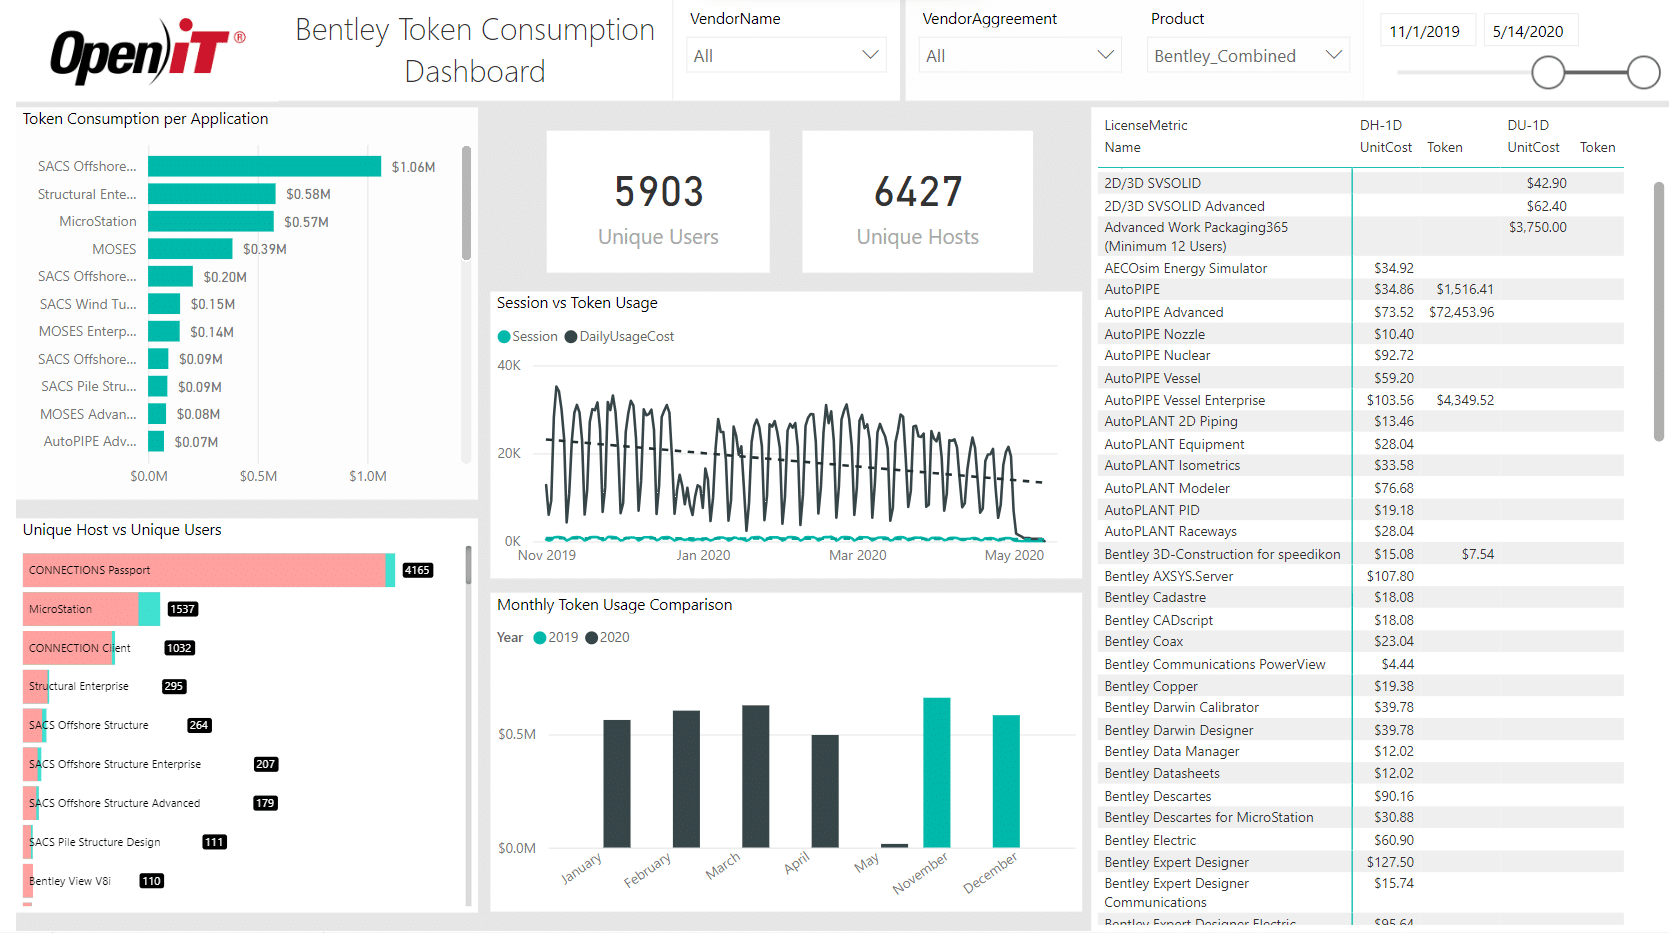This screenshot has width=1669, height=933.
Task: Select the Bentley 3D-Construction for speedikon row
Action: (x=1363, y=554)
